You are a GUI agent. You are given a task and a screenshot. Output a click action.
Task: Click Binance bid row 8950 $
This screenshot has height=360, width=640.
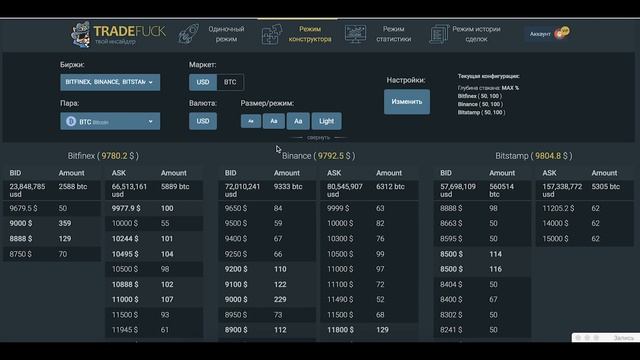(x=267, y=315)
